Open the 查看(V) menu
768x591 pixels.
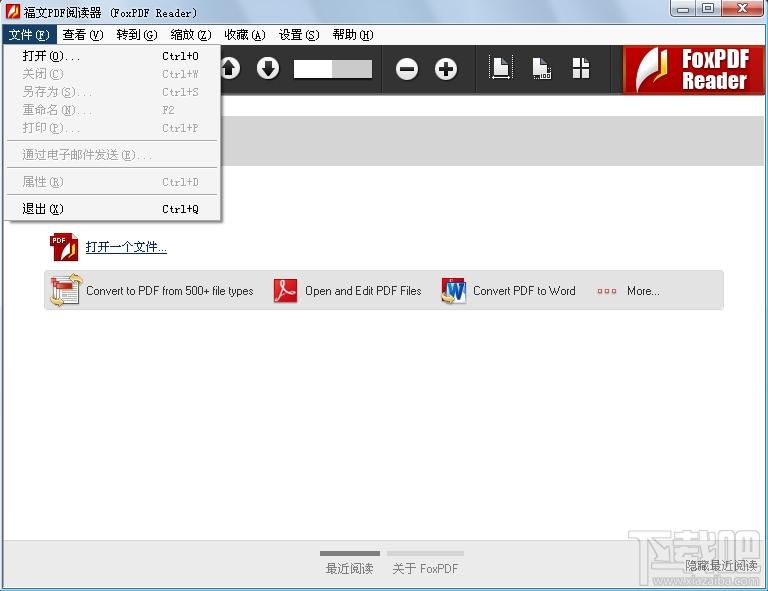[83, 35]
